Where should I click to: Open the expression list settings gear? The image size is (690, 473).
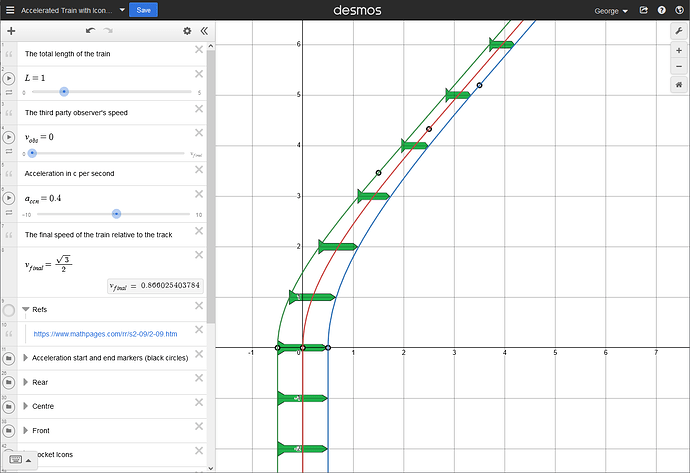pos(187,31)
